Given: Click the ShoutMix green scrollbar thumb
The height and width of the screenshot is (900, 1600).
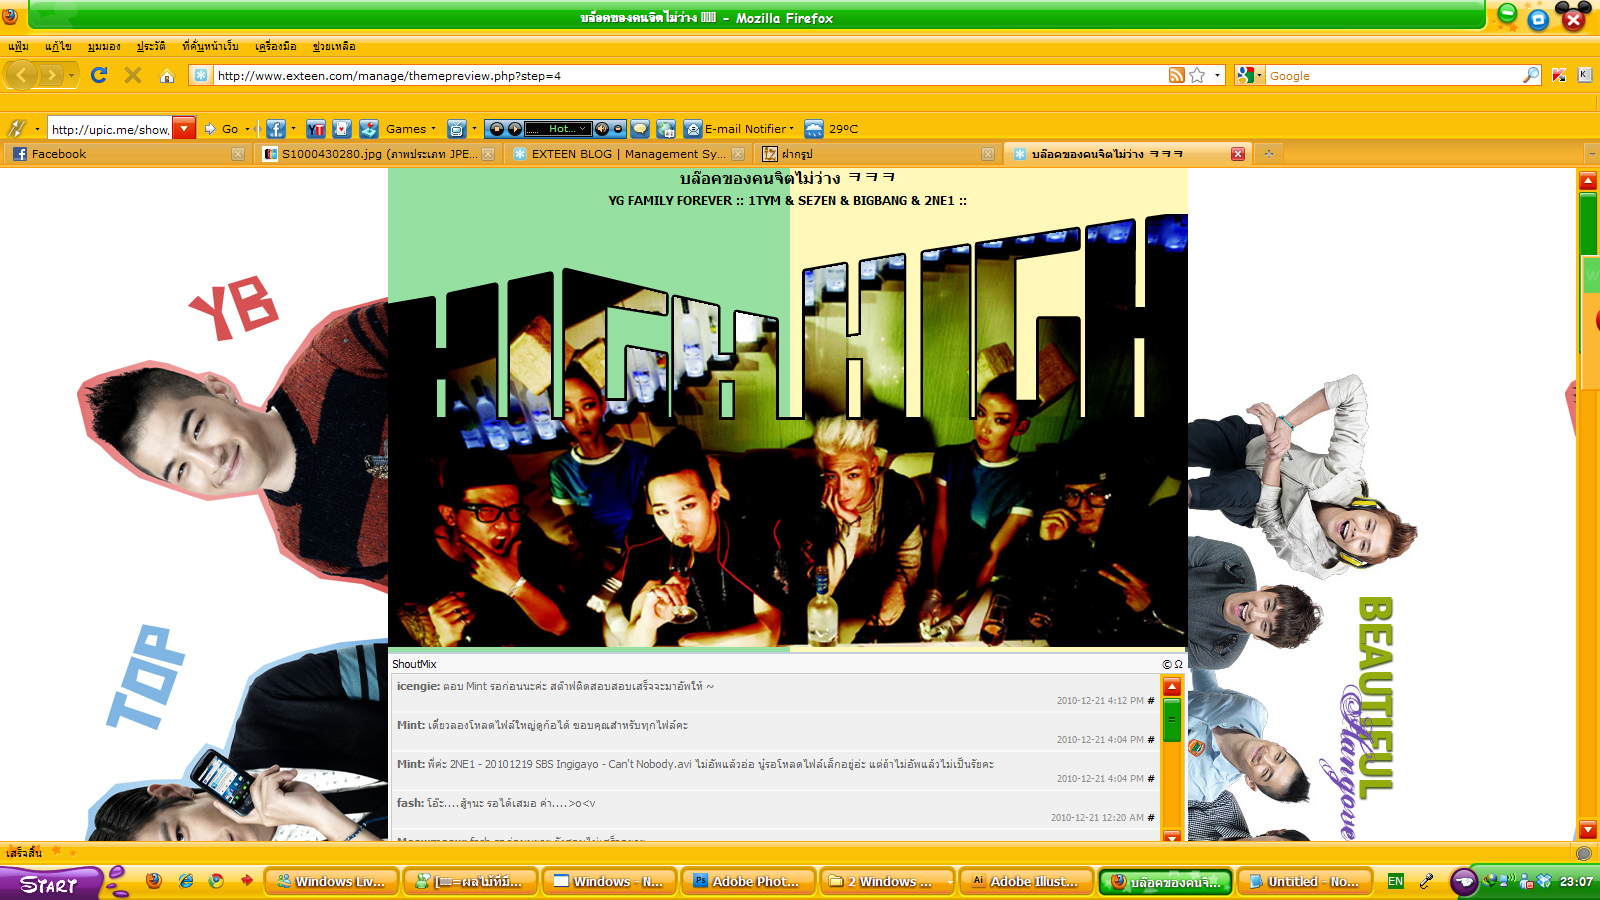Looking at the screenshot, I should click(x=1172, y=720).
